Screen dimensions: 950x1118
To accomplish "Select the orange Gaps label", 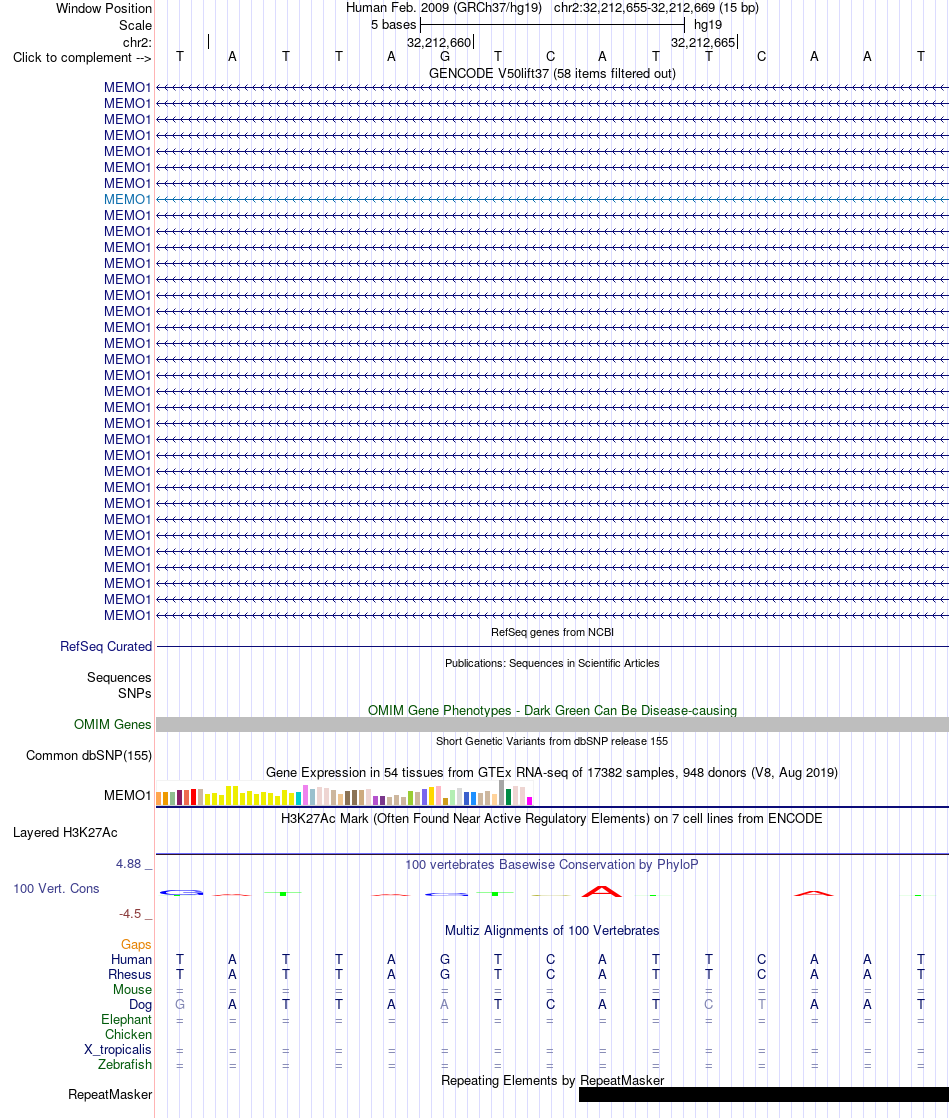I will pyautogui.click(x=136, y=945).
